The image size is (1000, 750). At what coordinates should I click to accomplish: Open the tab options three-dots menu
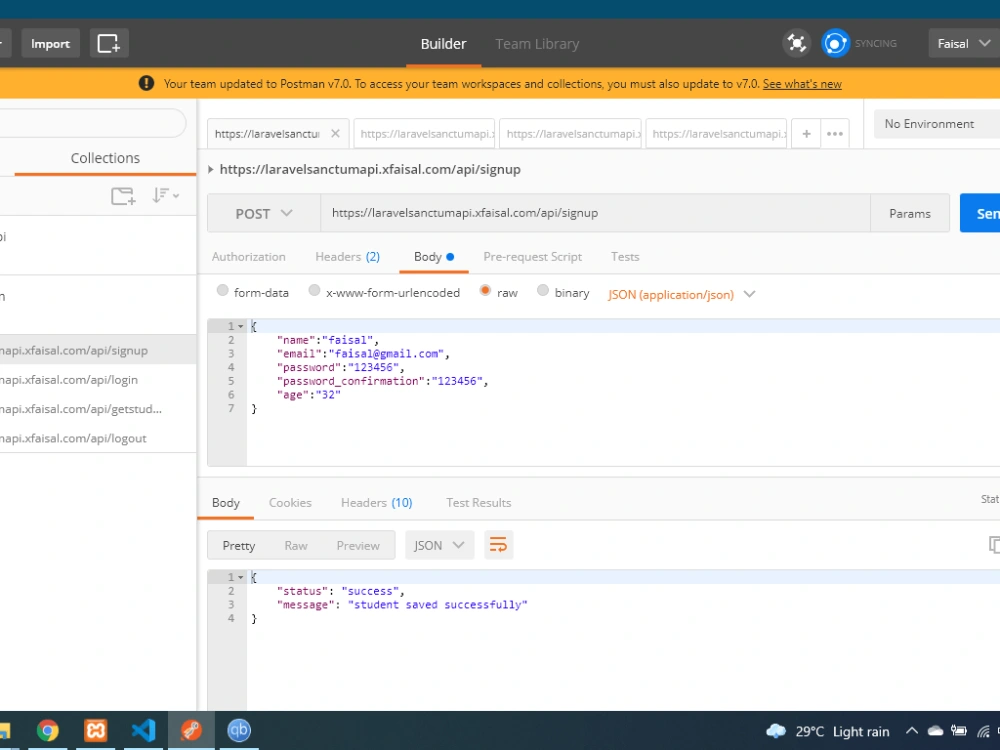(835, 133)
